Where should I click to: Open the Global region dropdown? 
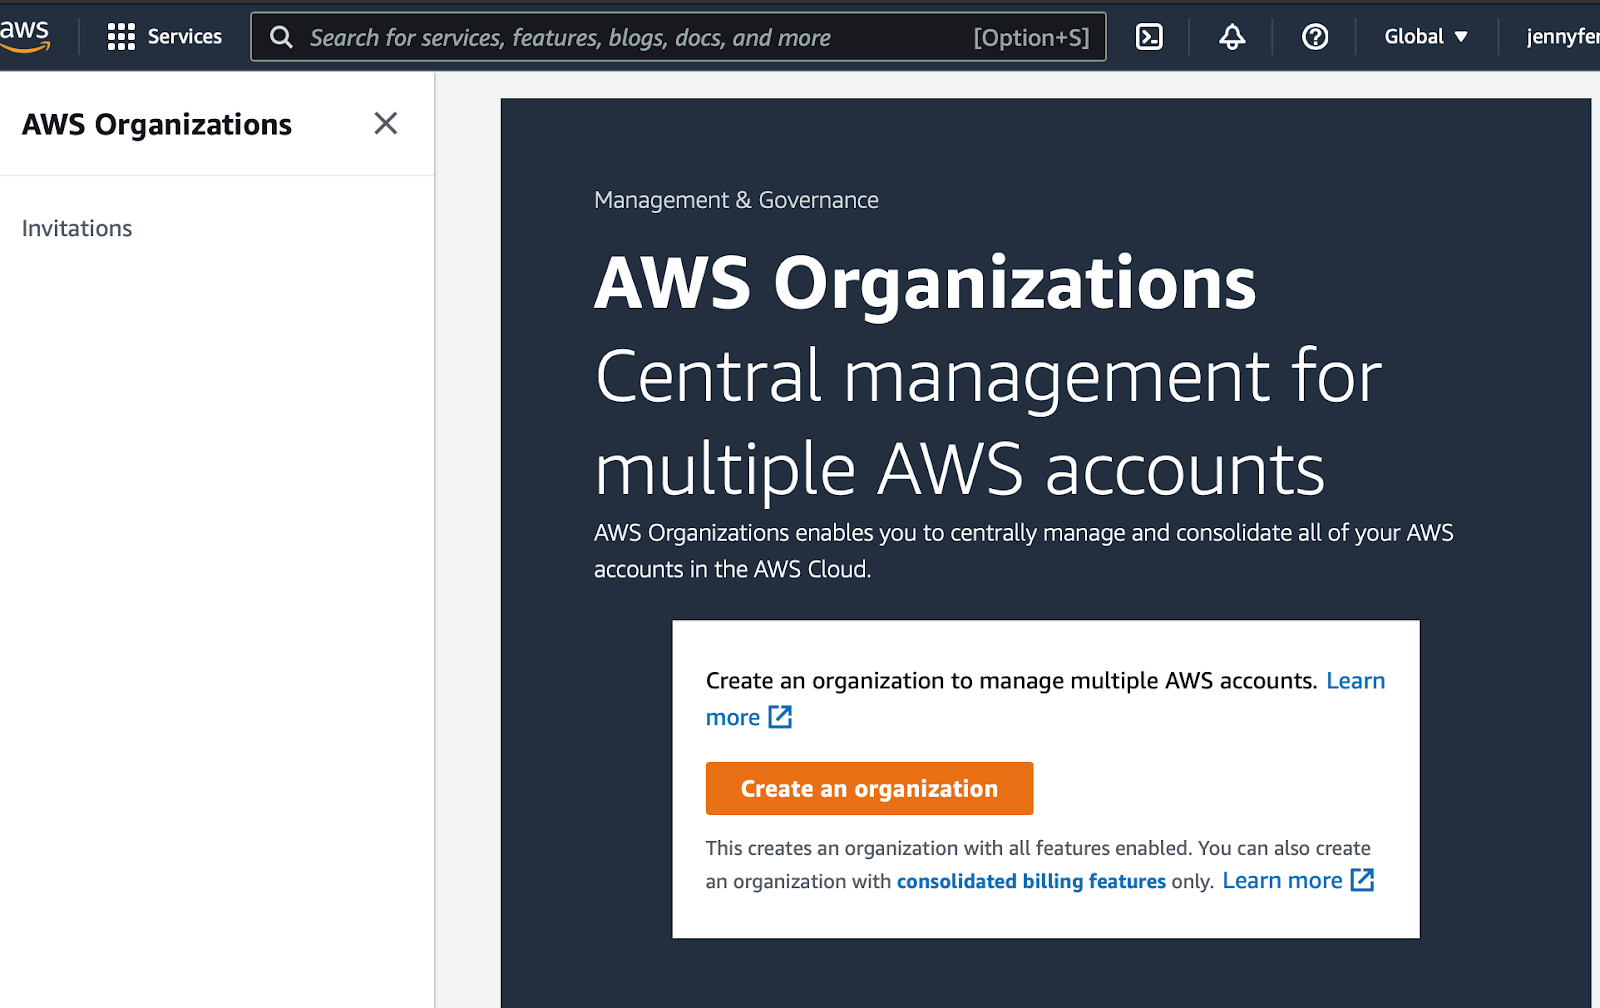pyautogui.click(x=1426, y=37)
